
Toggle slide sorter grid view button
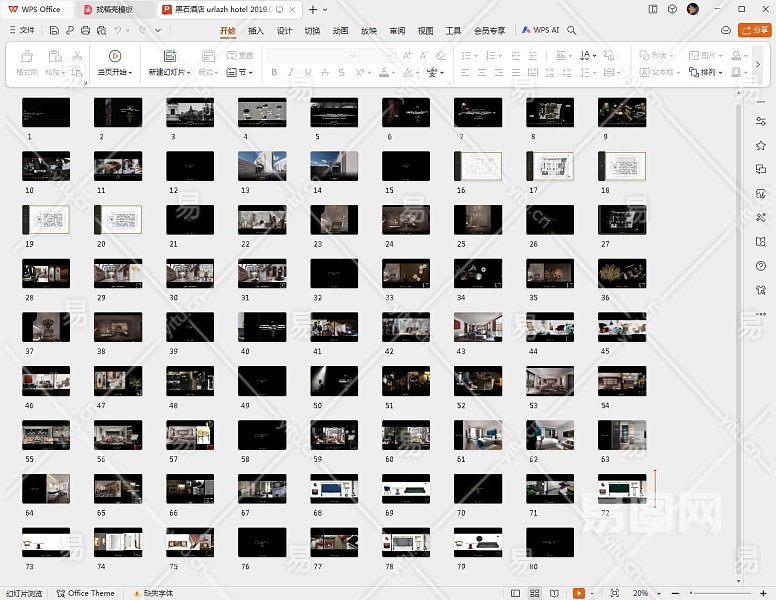click(x=535, y=593)
